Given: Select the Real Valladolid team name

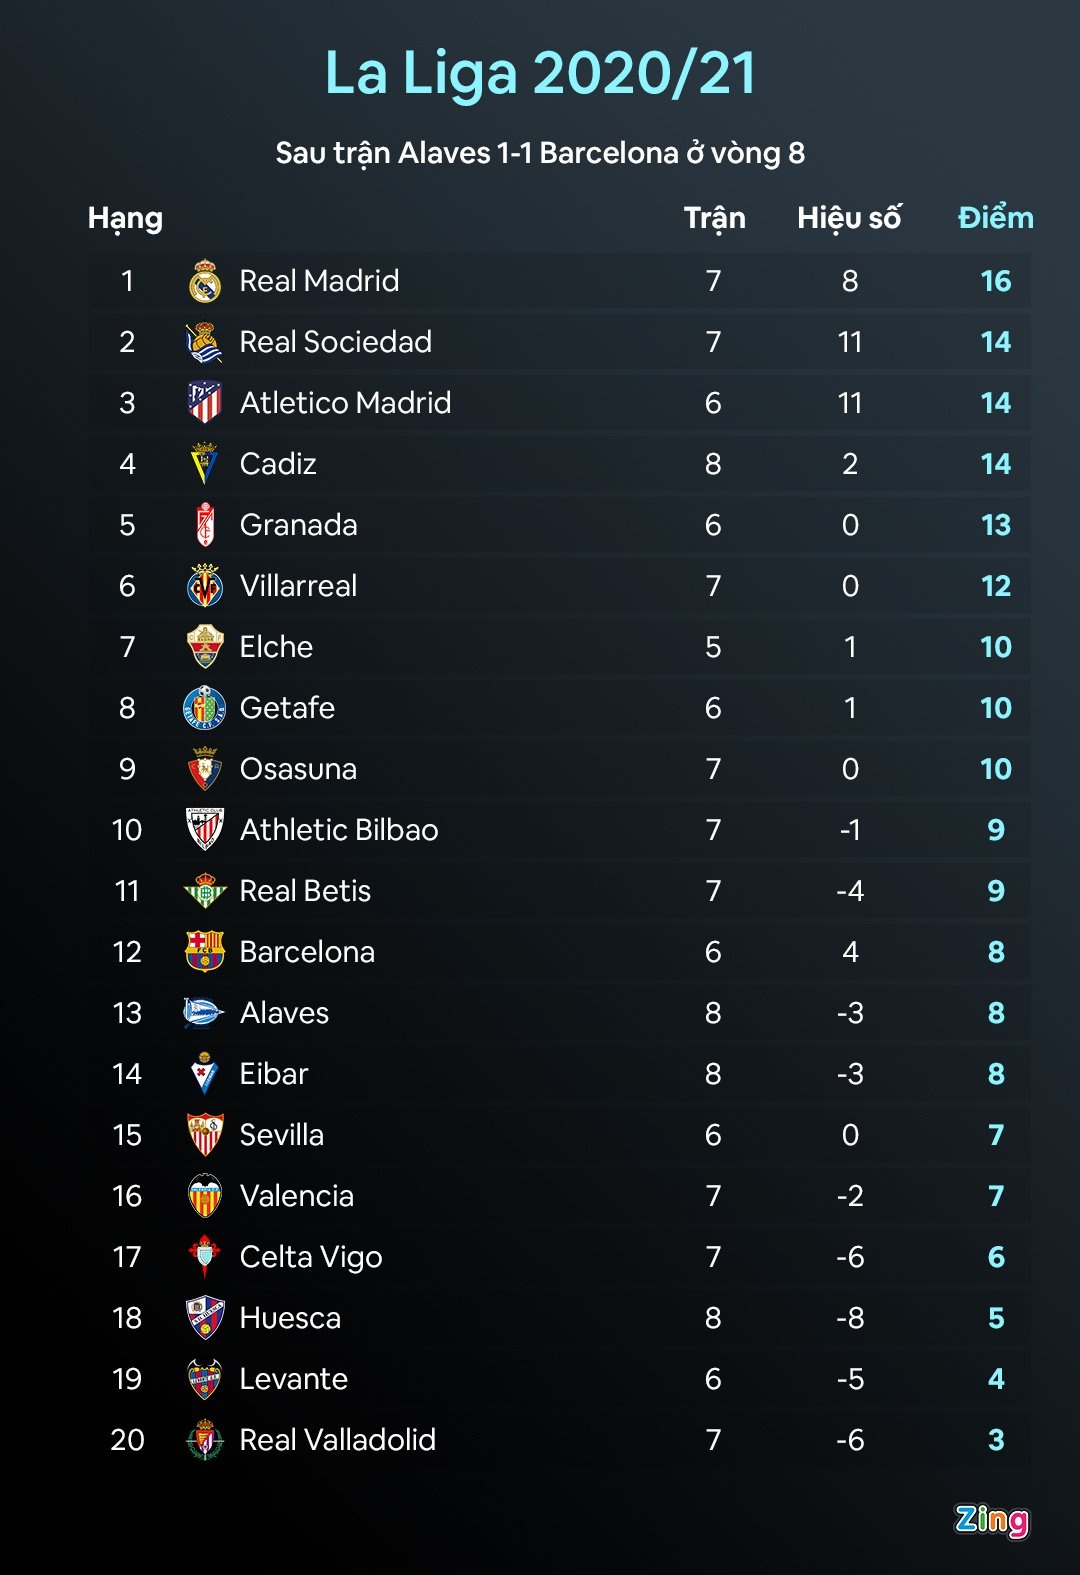Looking at the screenshot, I should (x=337, y=1440).
